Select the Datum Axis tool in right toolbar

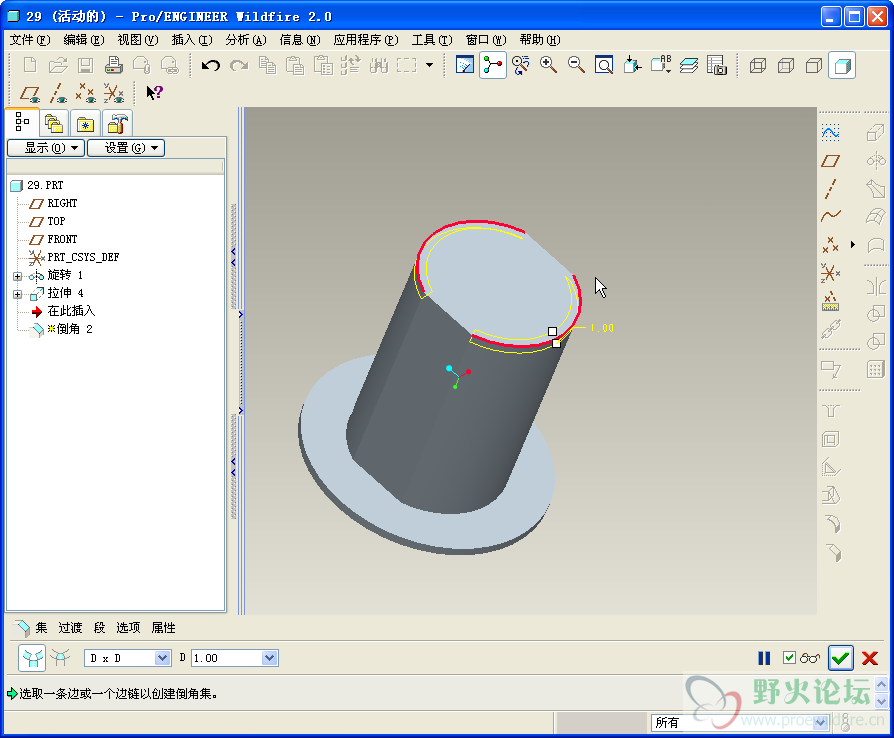click(831, 188)
